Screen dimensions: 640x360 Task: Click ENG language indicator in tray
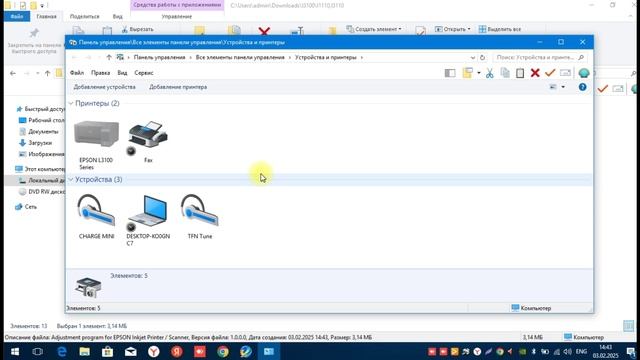(581, 351)
